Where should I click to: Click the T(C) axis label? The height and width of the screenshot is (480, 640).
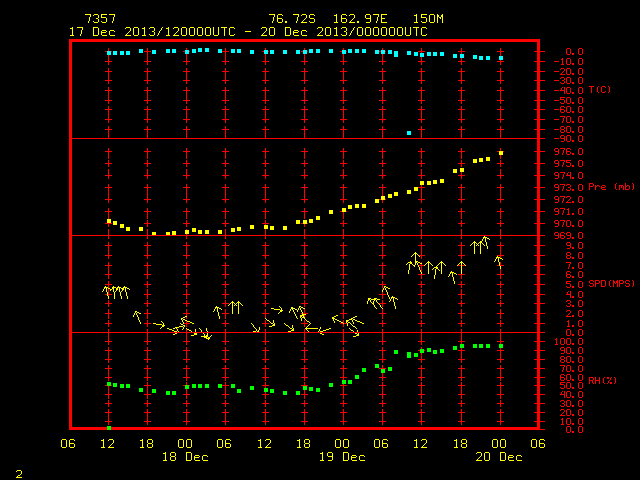tap(600, 90)
